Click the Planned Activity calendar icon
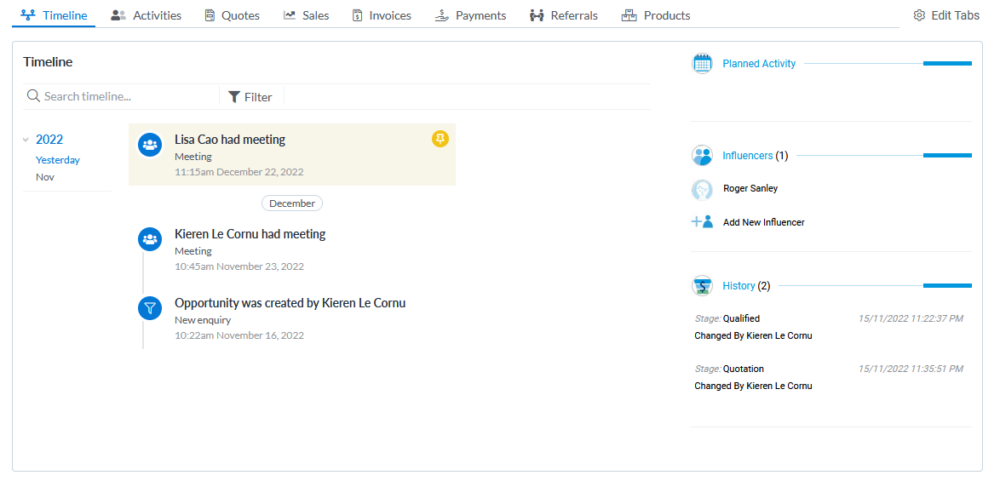 coord(702,63)
